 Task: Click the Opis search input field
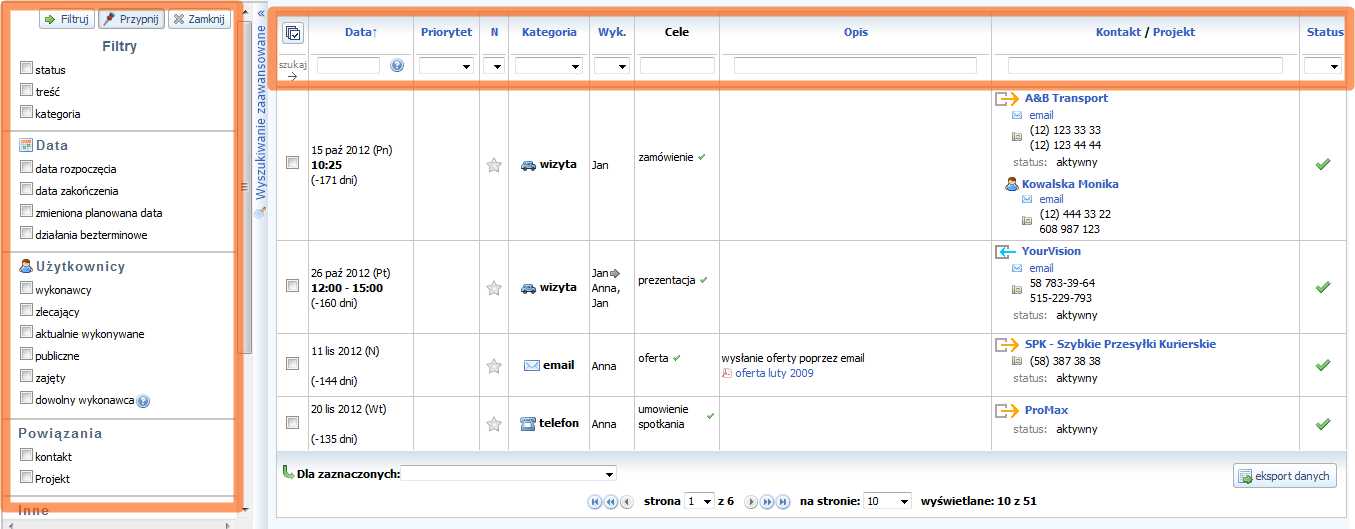coord(855,66)
